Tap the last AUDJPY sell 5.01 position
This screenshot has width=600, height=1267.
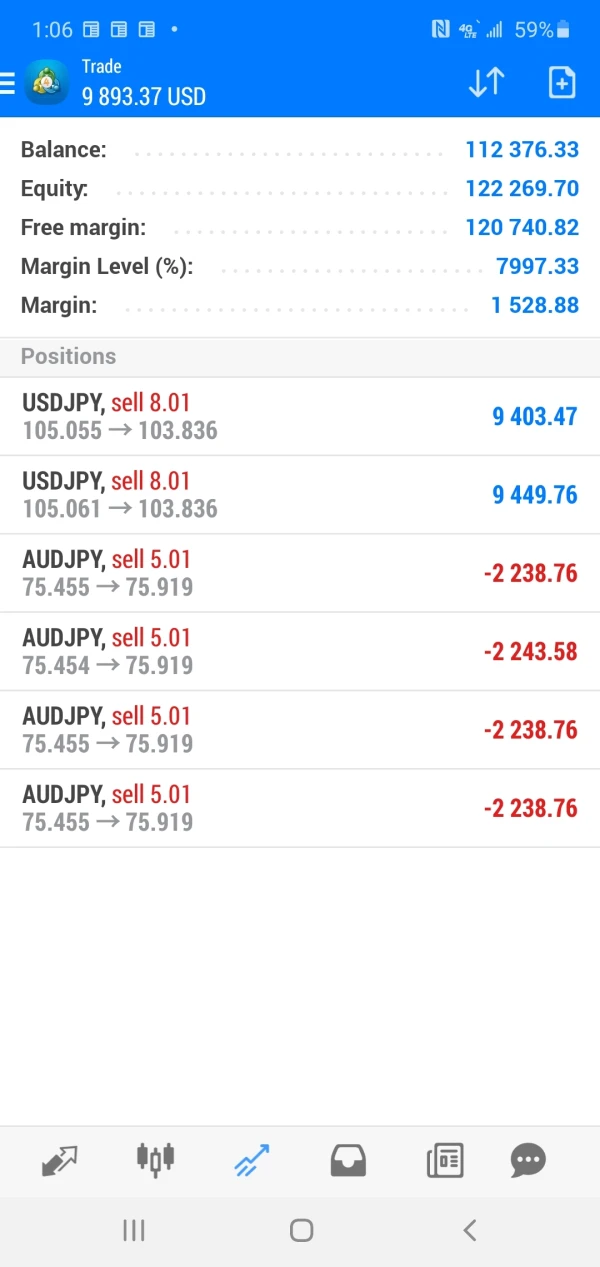tap(300, 808)
